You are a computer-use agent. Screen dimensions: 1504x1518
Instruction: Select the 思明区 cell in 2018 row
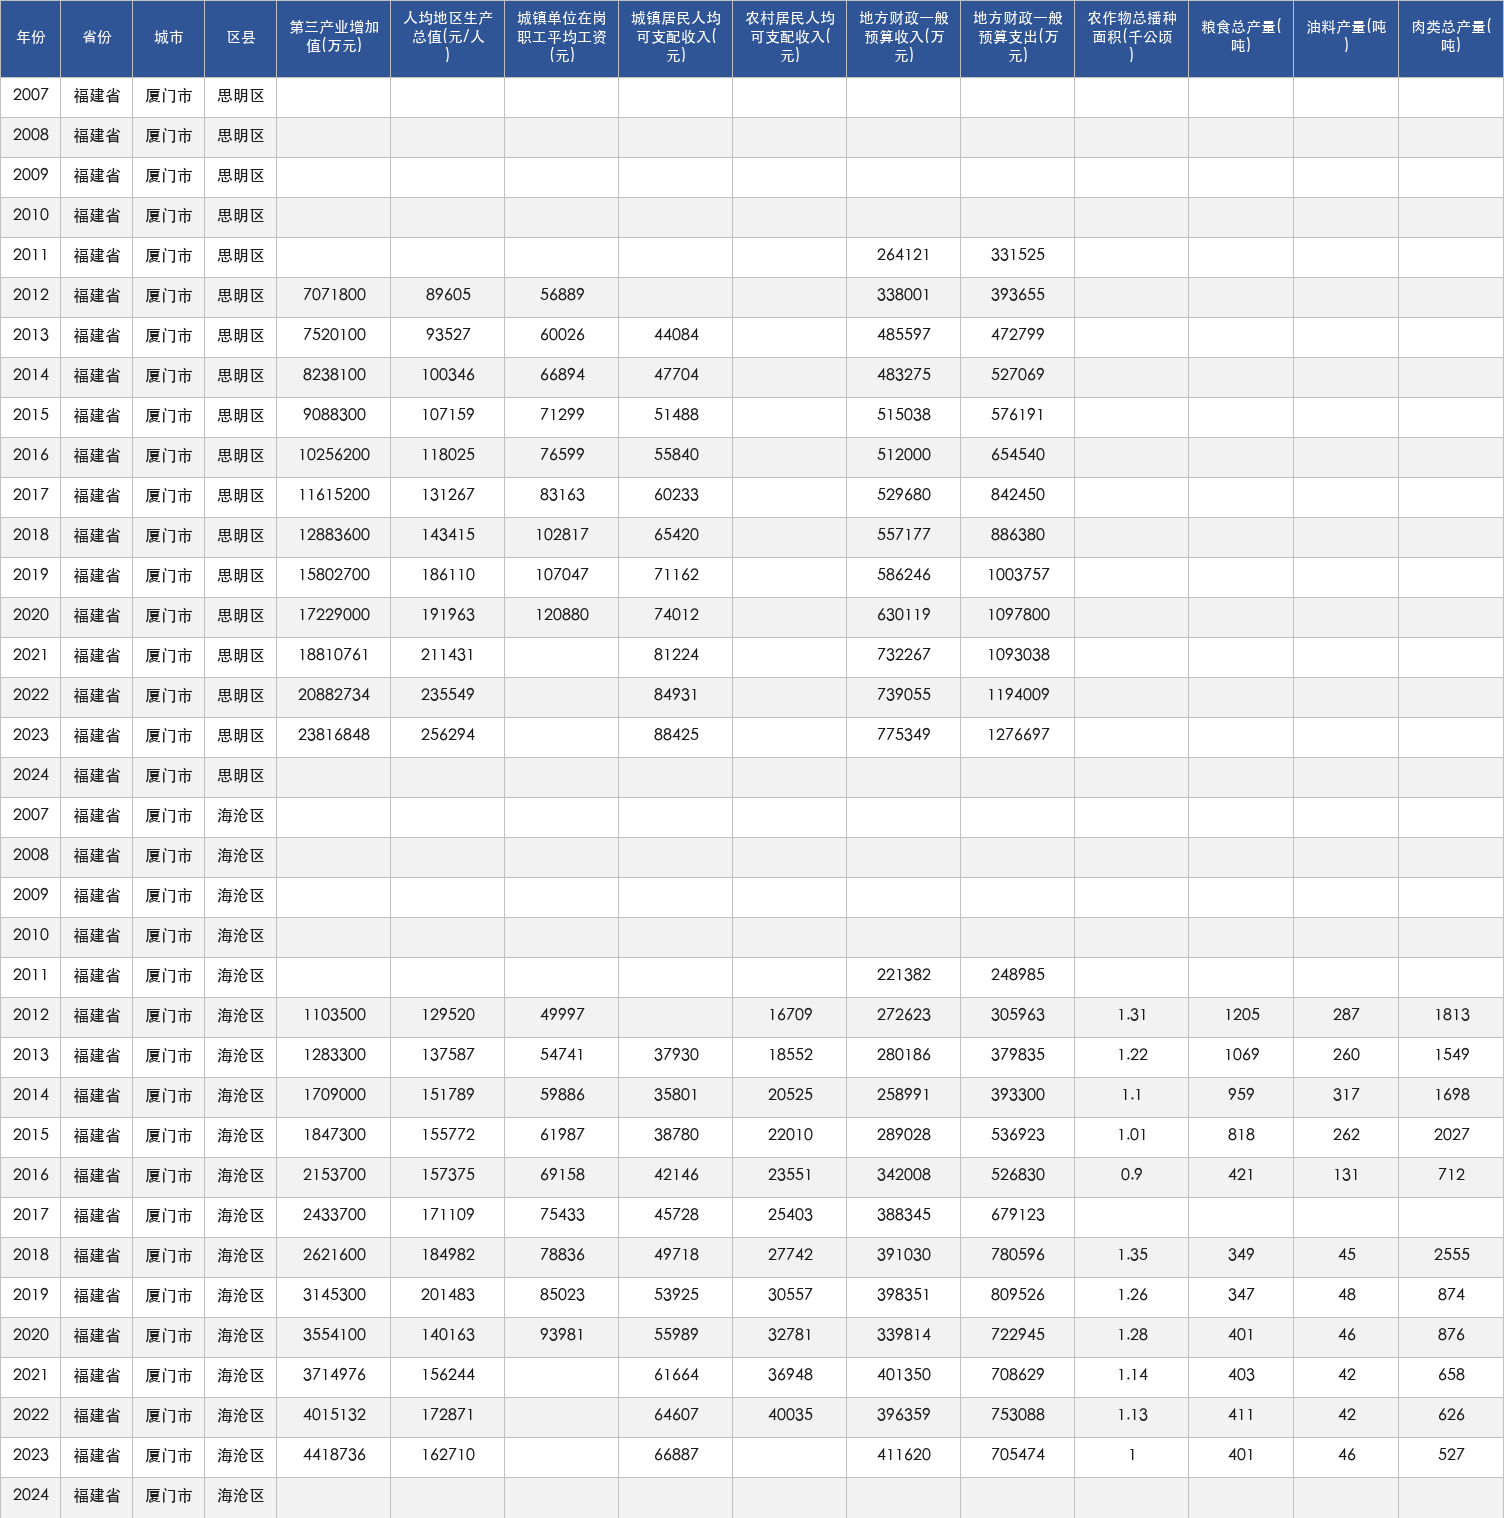pos(241,536)
